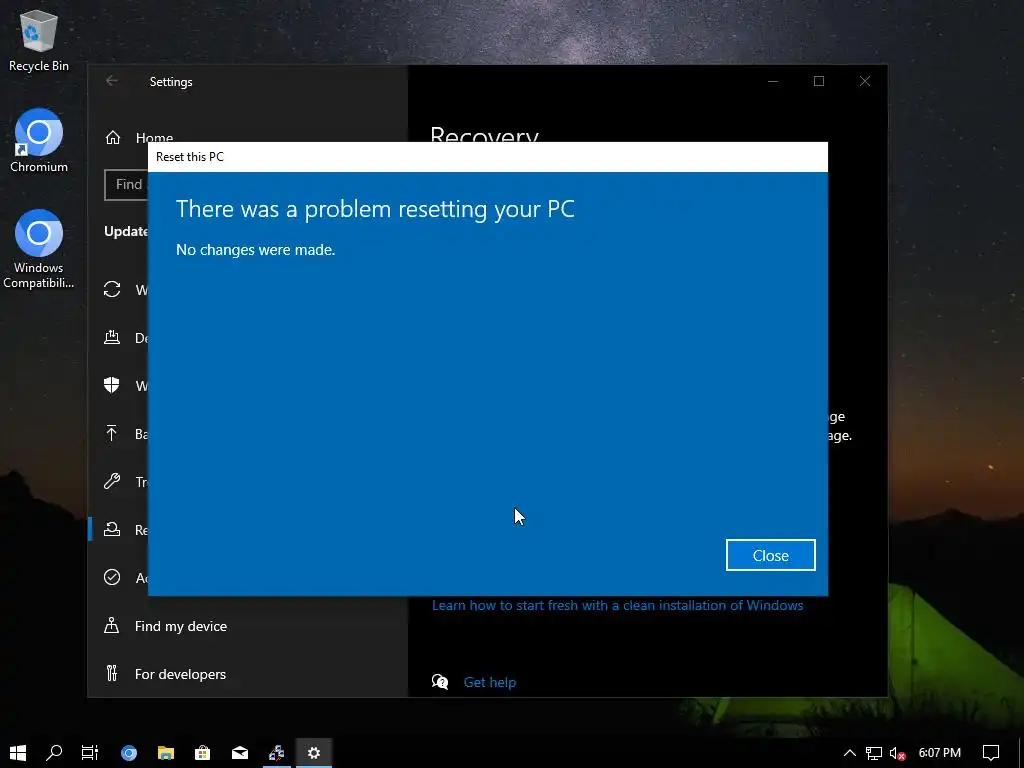Open the clean installation of Windows link
Screen dimensions: 1024x768
pyautogui.click(x=617, y=605)
